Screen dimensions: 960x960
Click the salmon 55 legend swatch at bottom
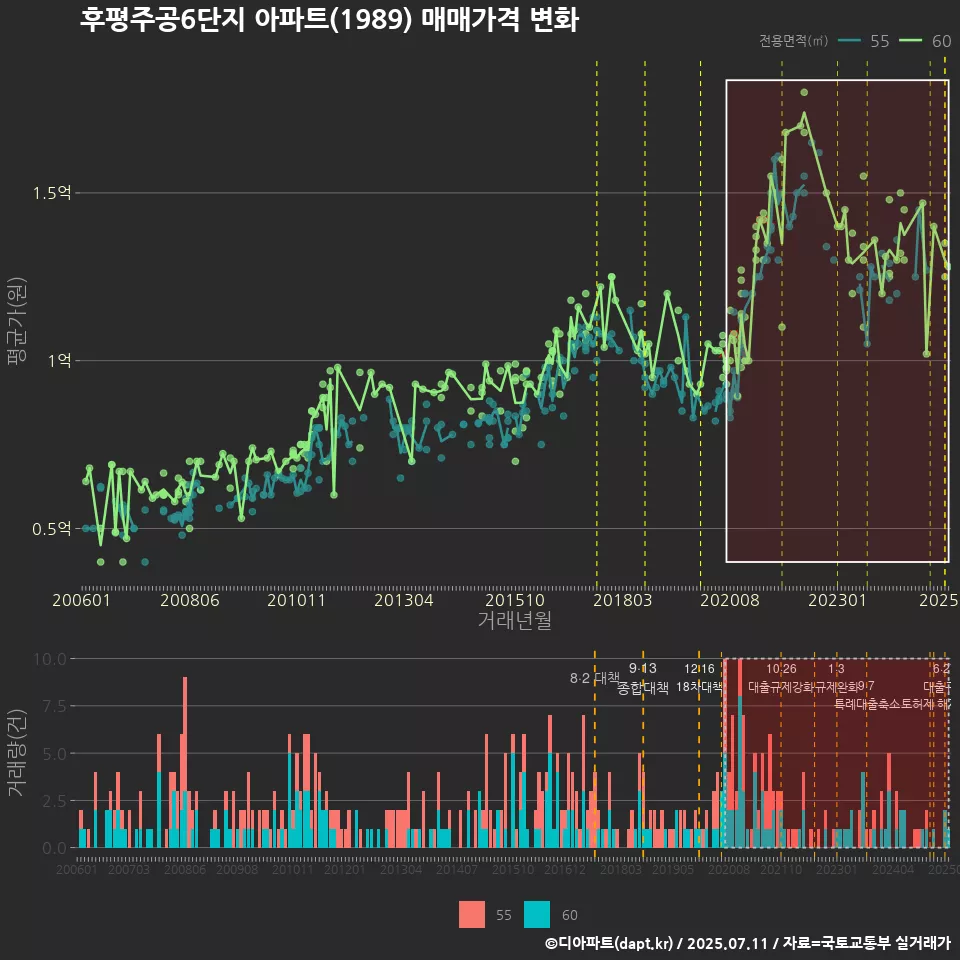pos(471,915)
